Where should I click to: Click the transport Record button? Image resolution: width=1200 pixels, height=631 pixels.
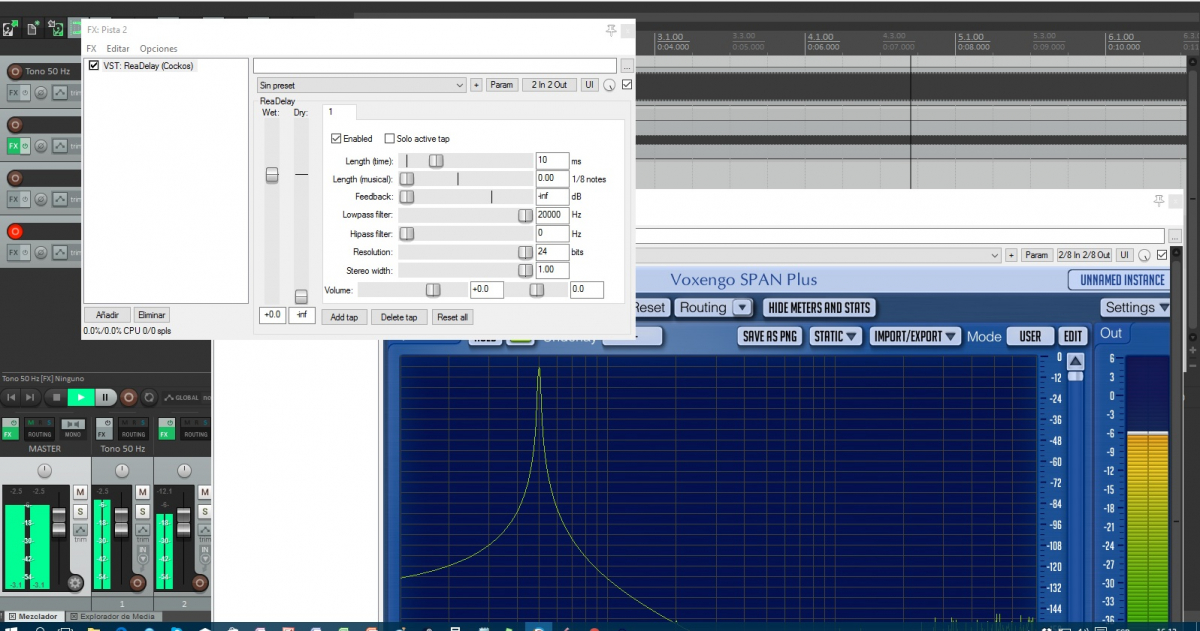pyautogui.click(x=128, y=397)
